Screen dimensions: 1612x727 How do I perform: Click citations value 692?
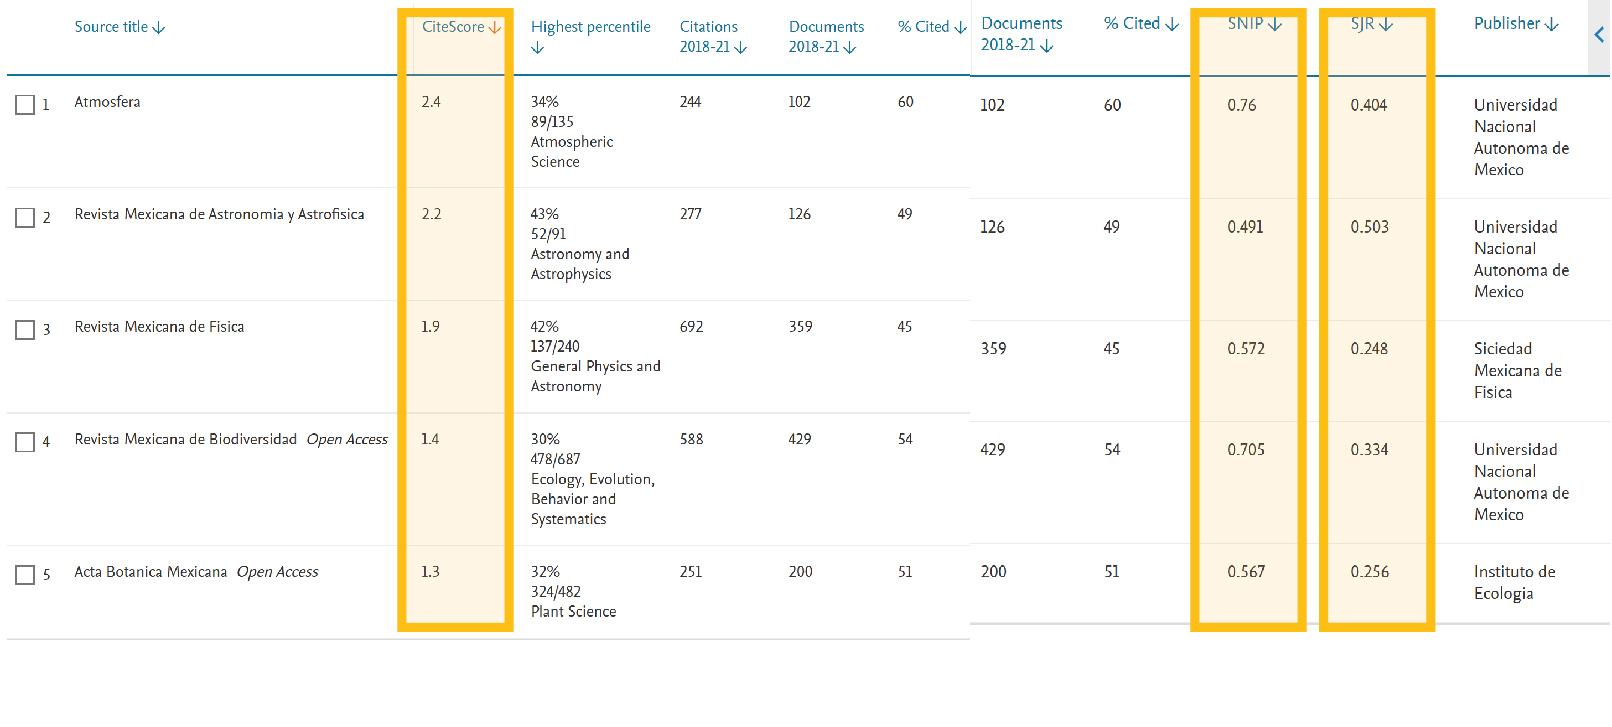(x=691, y=327)
